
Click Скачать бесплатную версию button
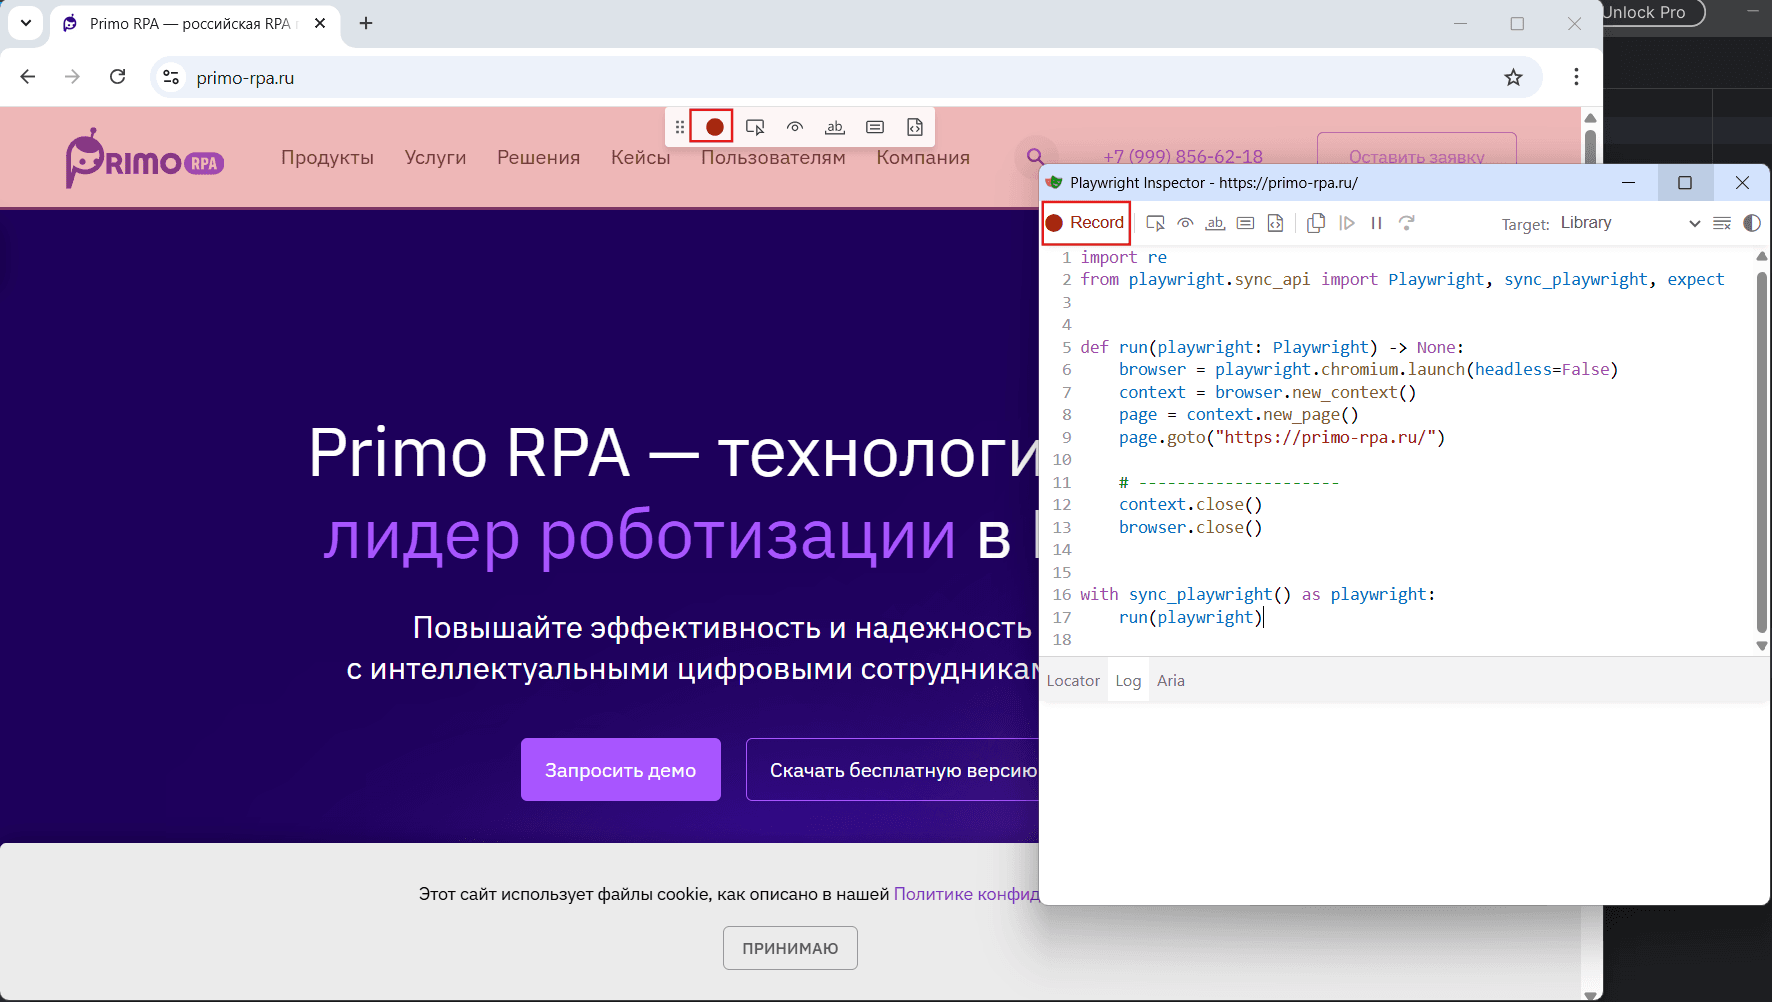tap(893, 770)
